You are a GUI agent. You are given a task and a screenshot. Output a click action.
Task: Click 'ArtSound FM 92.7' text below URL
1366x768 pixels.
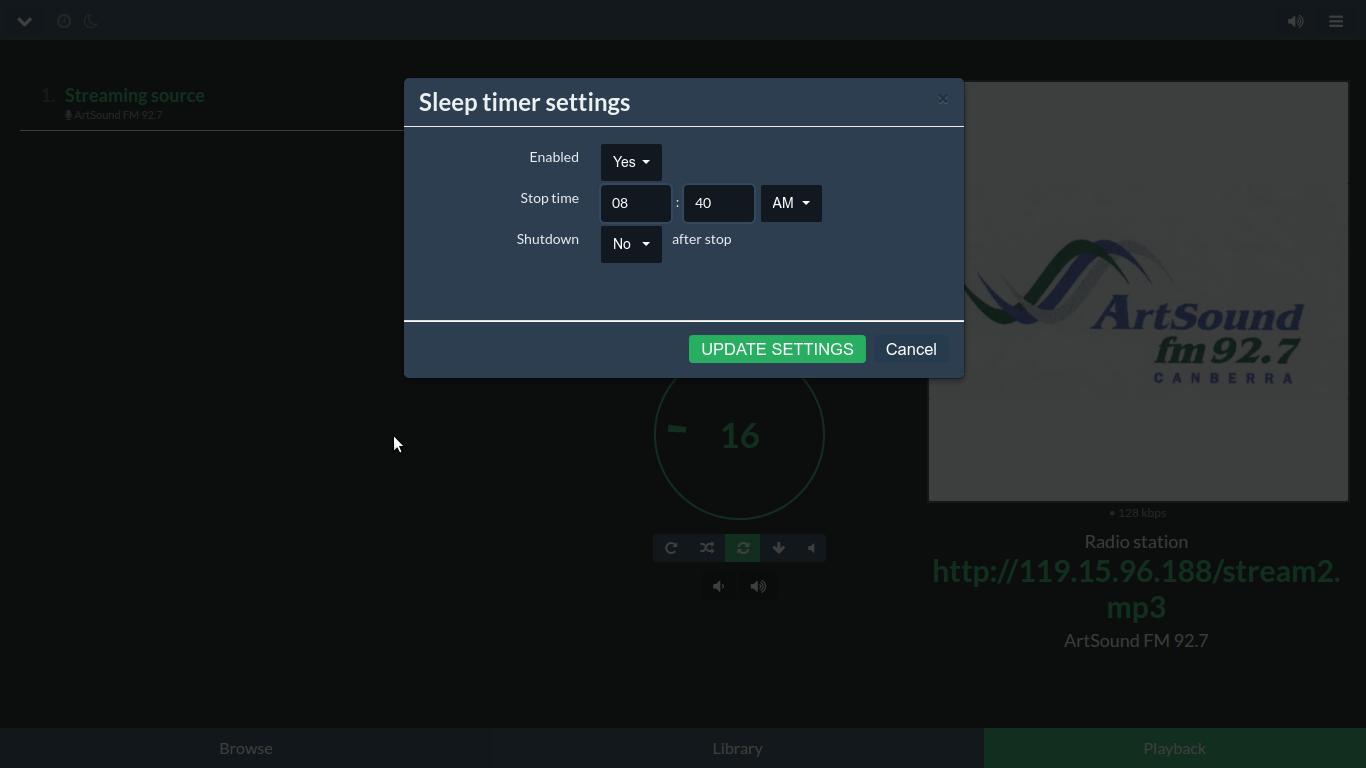(1136, 640)
